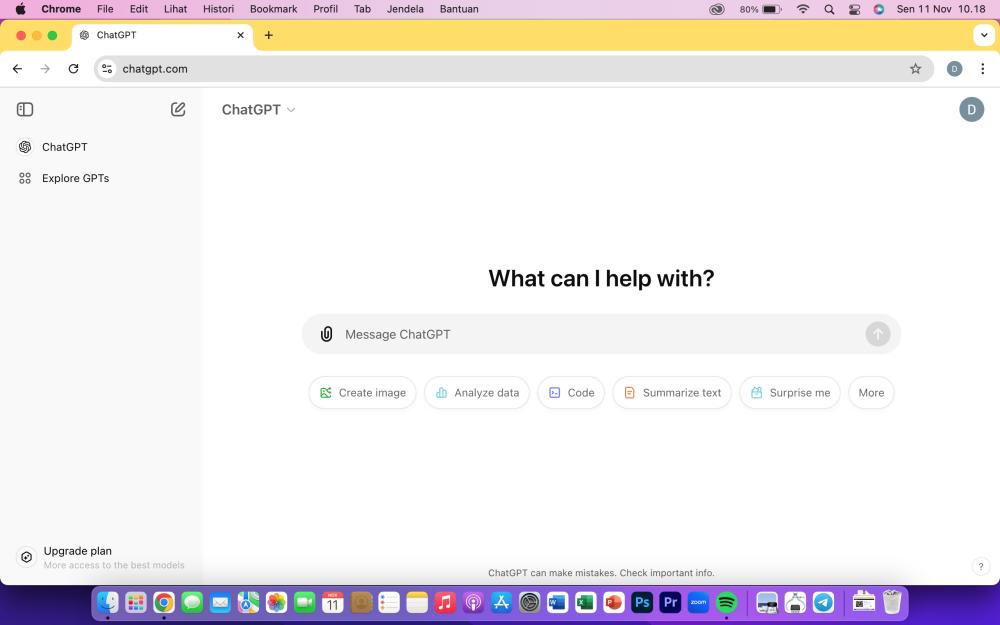
Task: Open the Lihat menu
Action: 175,9
